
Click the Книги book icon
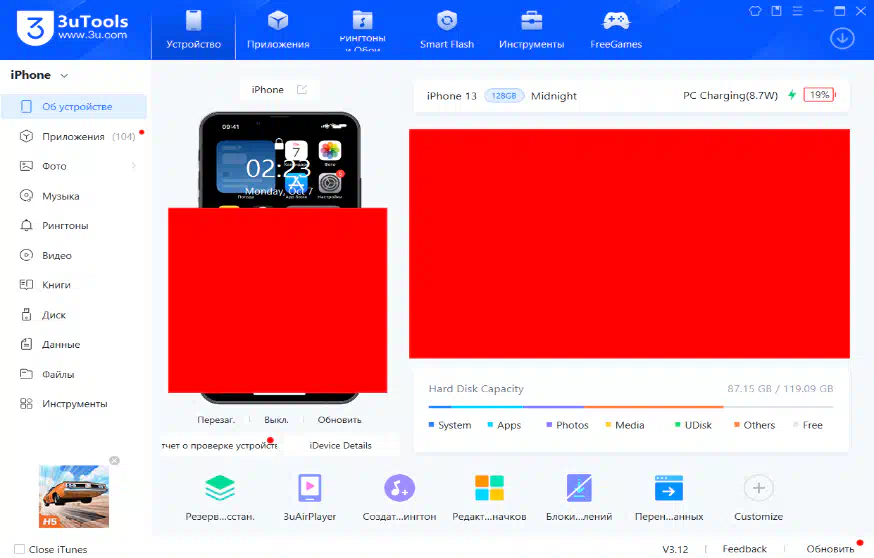coord(26,285)
